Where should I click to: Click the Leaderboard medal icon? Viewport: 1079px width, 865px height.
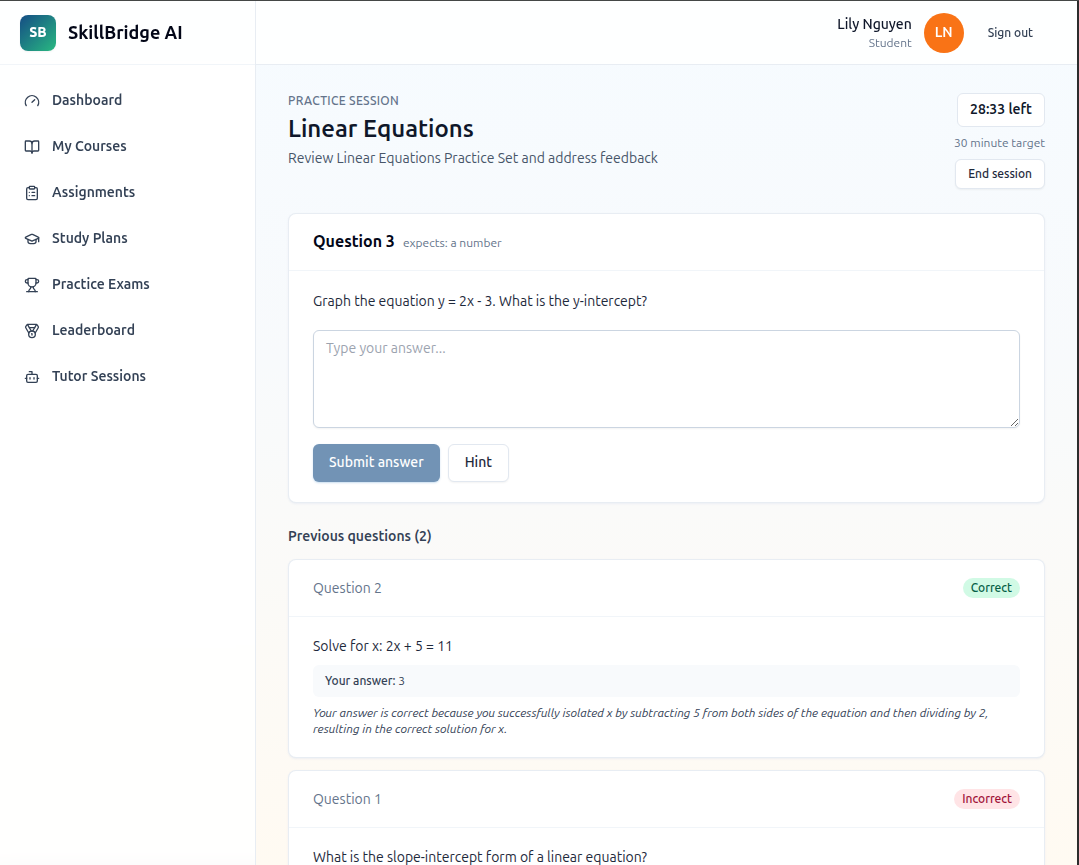[32, 331]
